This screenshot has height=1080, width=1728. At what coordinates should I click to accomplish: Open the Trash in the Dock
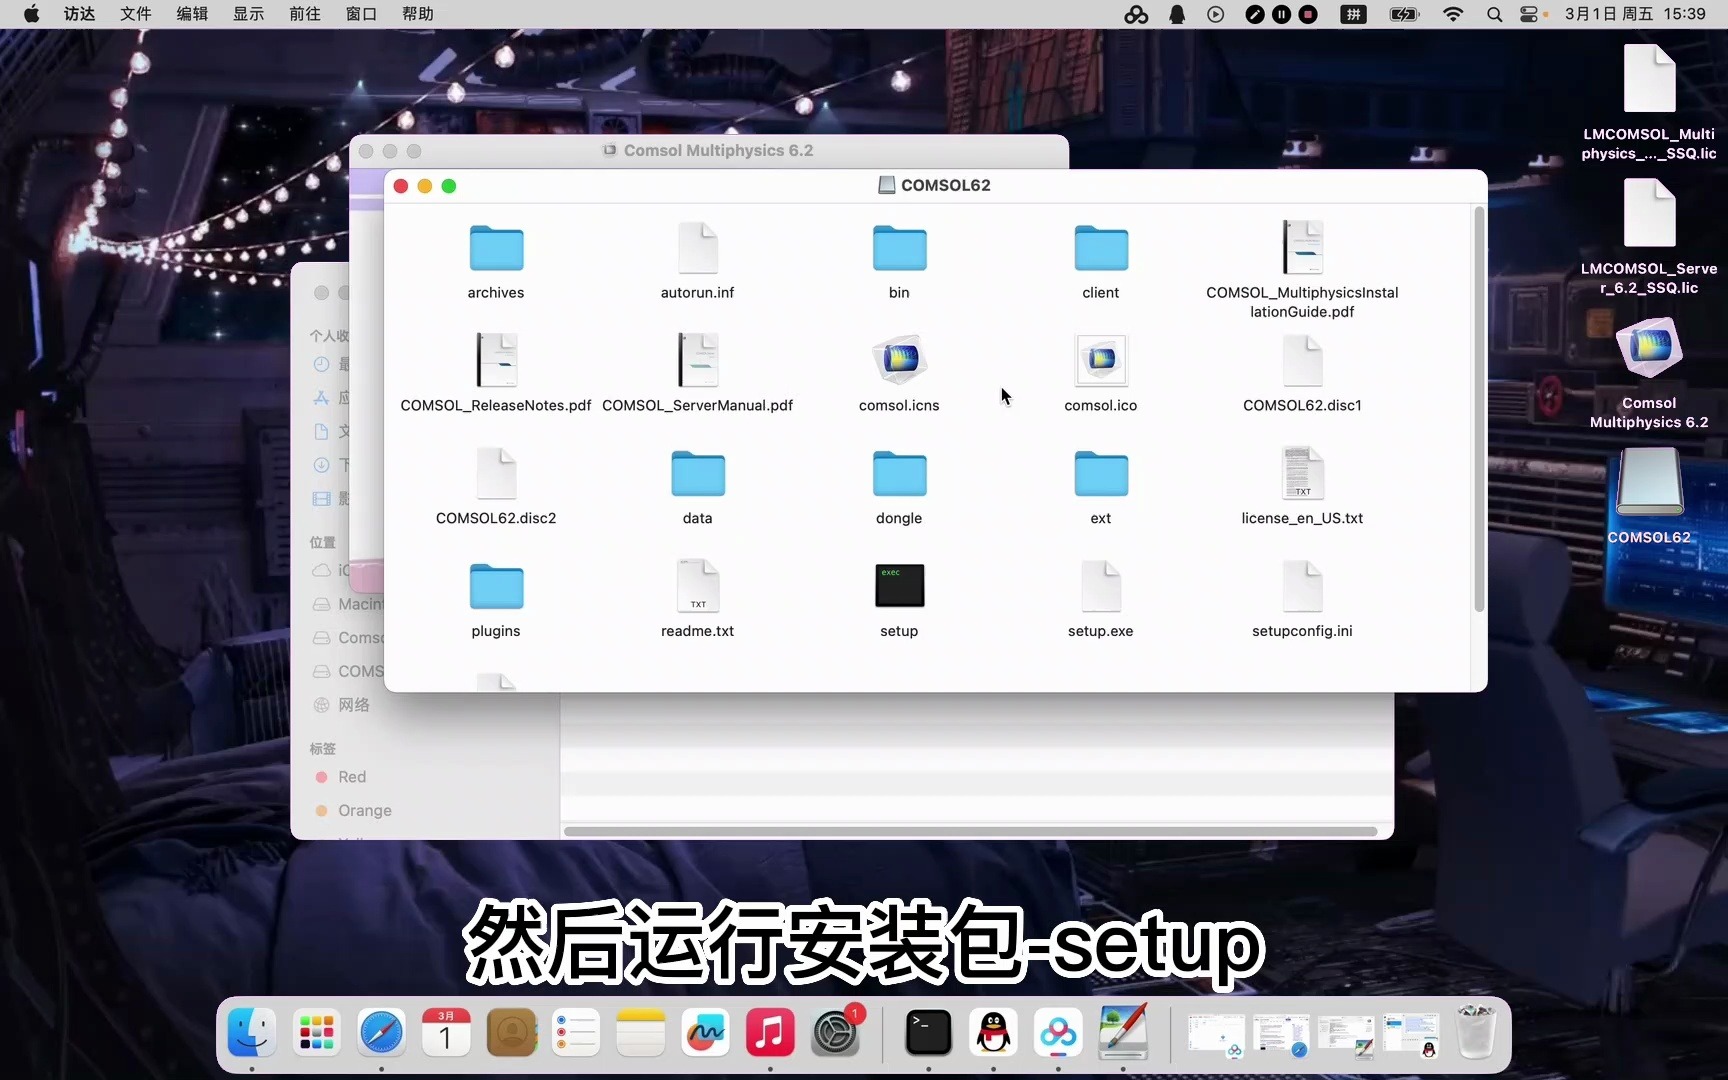click(x=1476, y=1033)
